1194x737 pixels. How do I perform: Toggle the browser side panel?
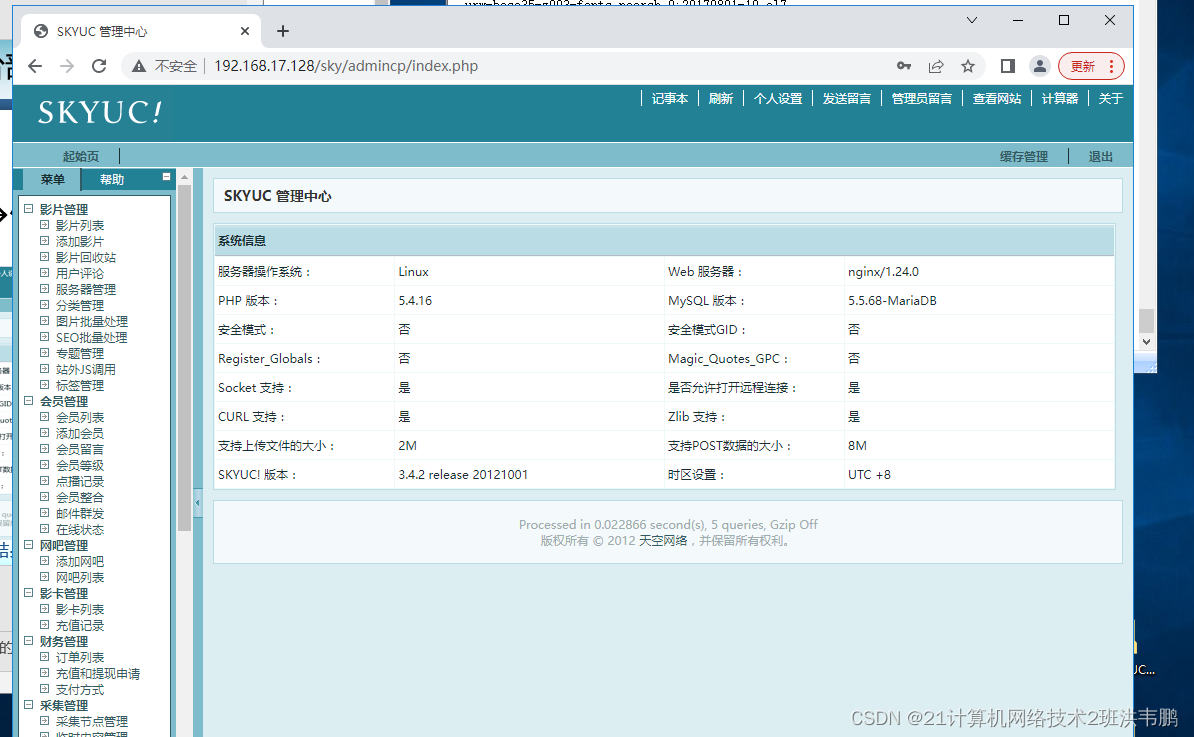click(x=1007, y=66)
